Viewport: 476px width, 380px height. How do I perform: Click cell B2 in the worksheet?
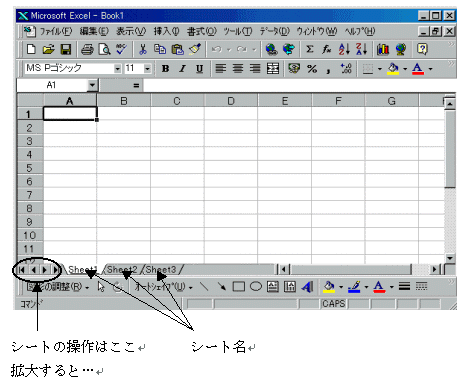124,128
